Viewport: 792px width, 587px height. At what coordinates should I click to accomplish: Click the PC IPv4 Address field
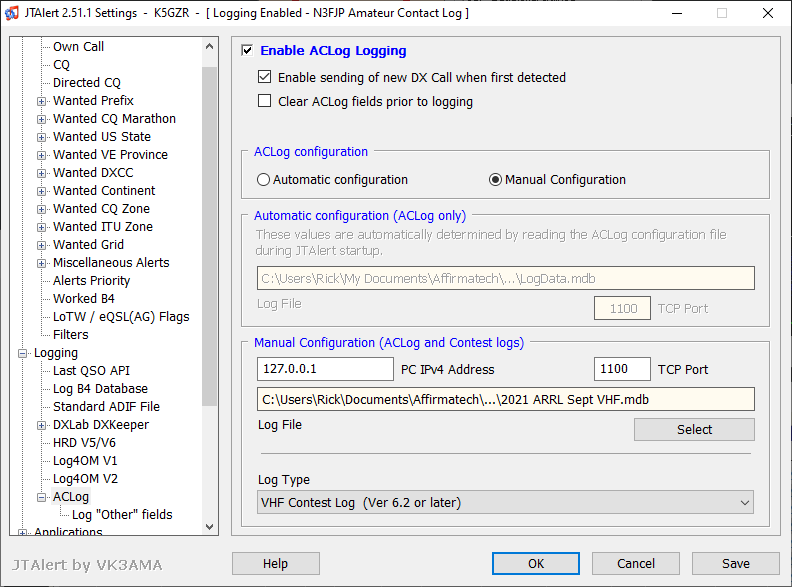click(325, 369)
